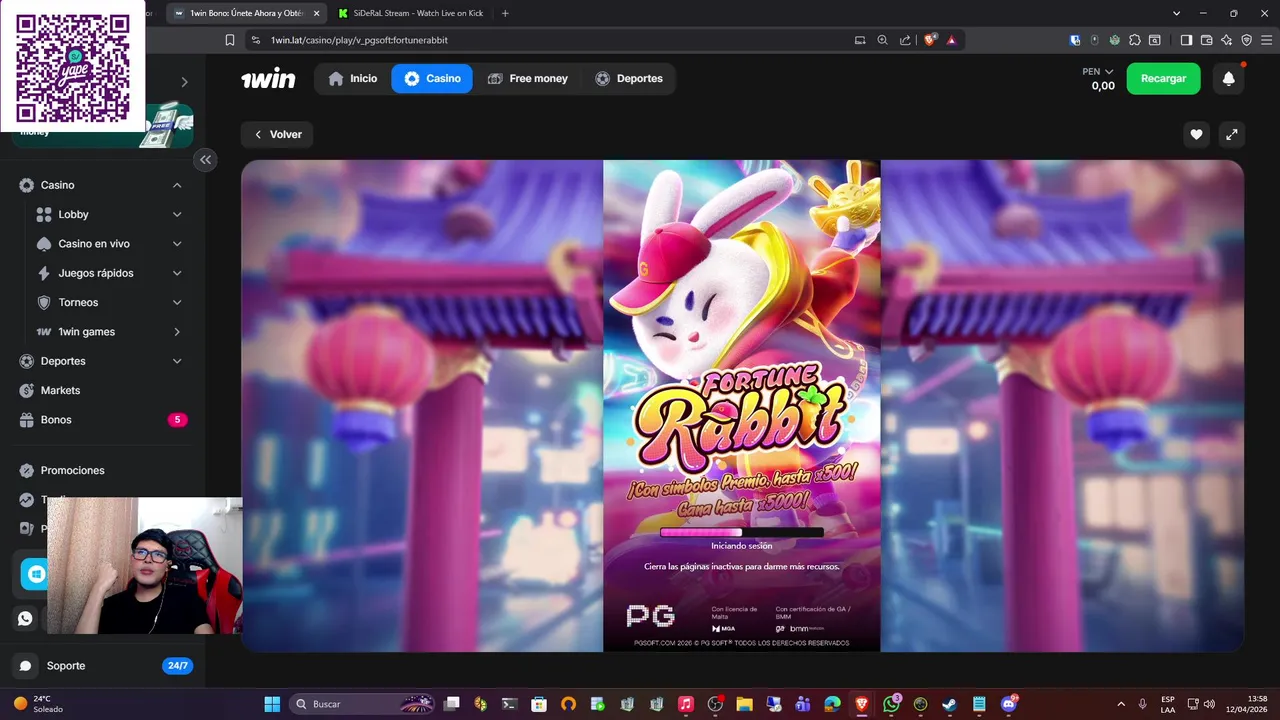
Task: Click the share page icon in address bar
Action: 905,40
